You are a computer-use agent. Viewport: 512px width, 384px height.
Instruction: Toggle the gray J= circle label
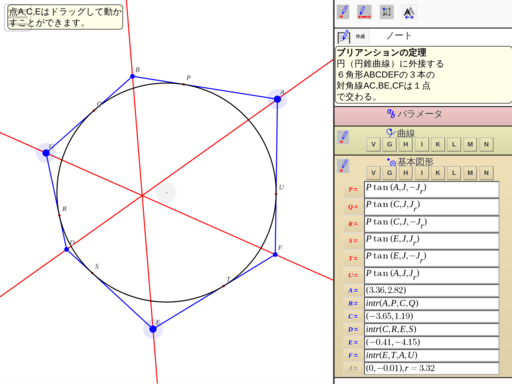(x=353, y=368)
